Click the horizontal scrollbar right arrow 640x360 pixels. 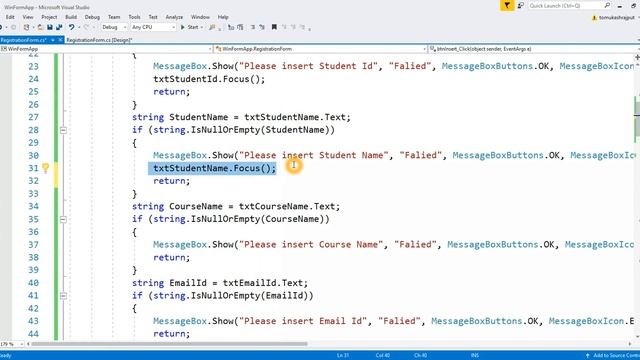tap(630, 344)
